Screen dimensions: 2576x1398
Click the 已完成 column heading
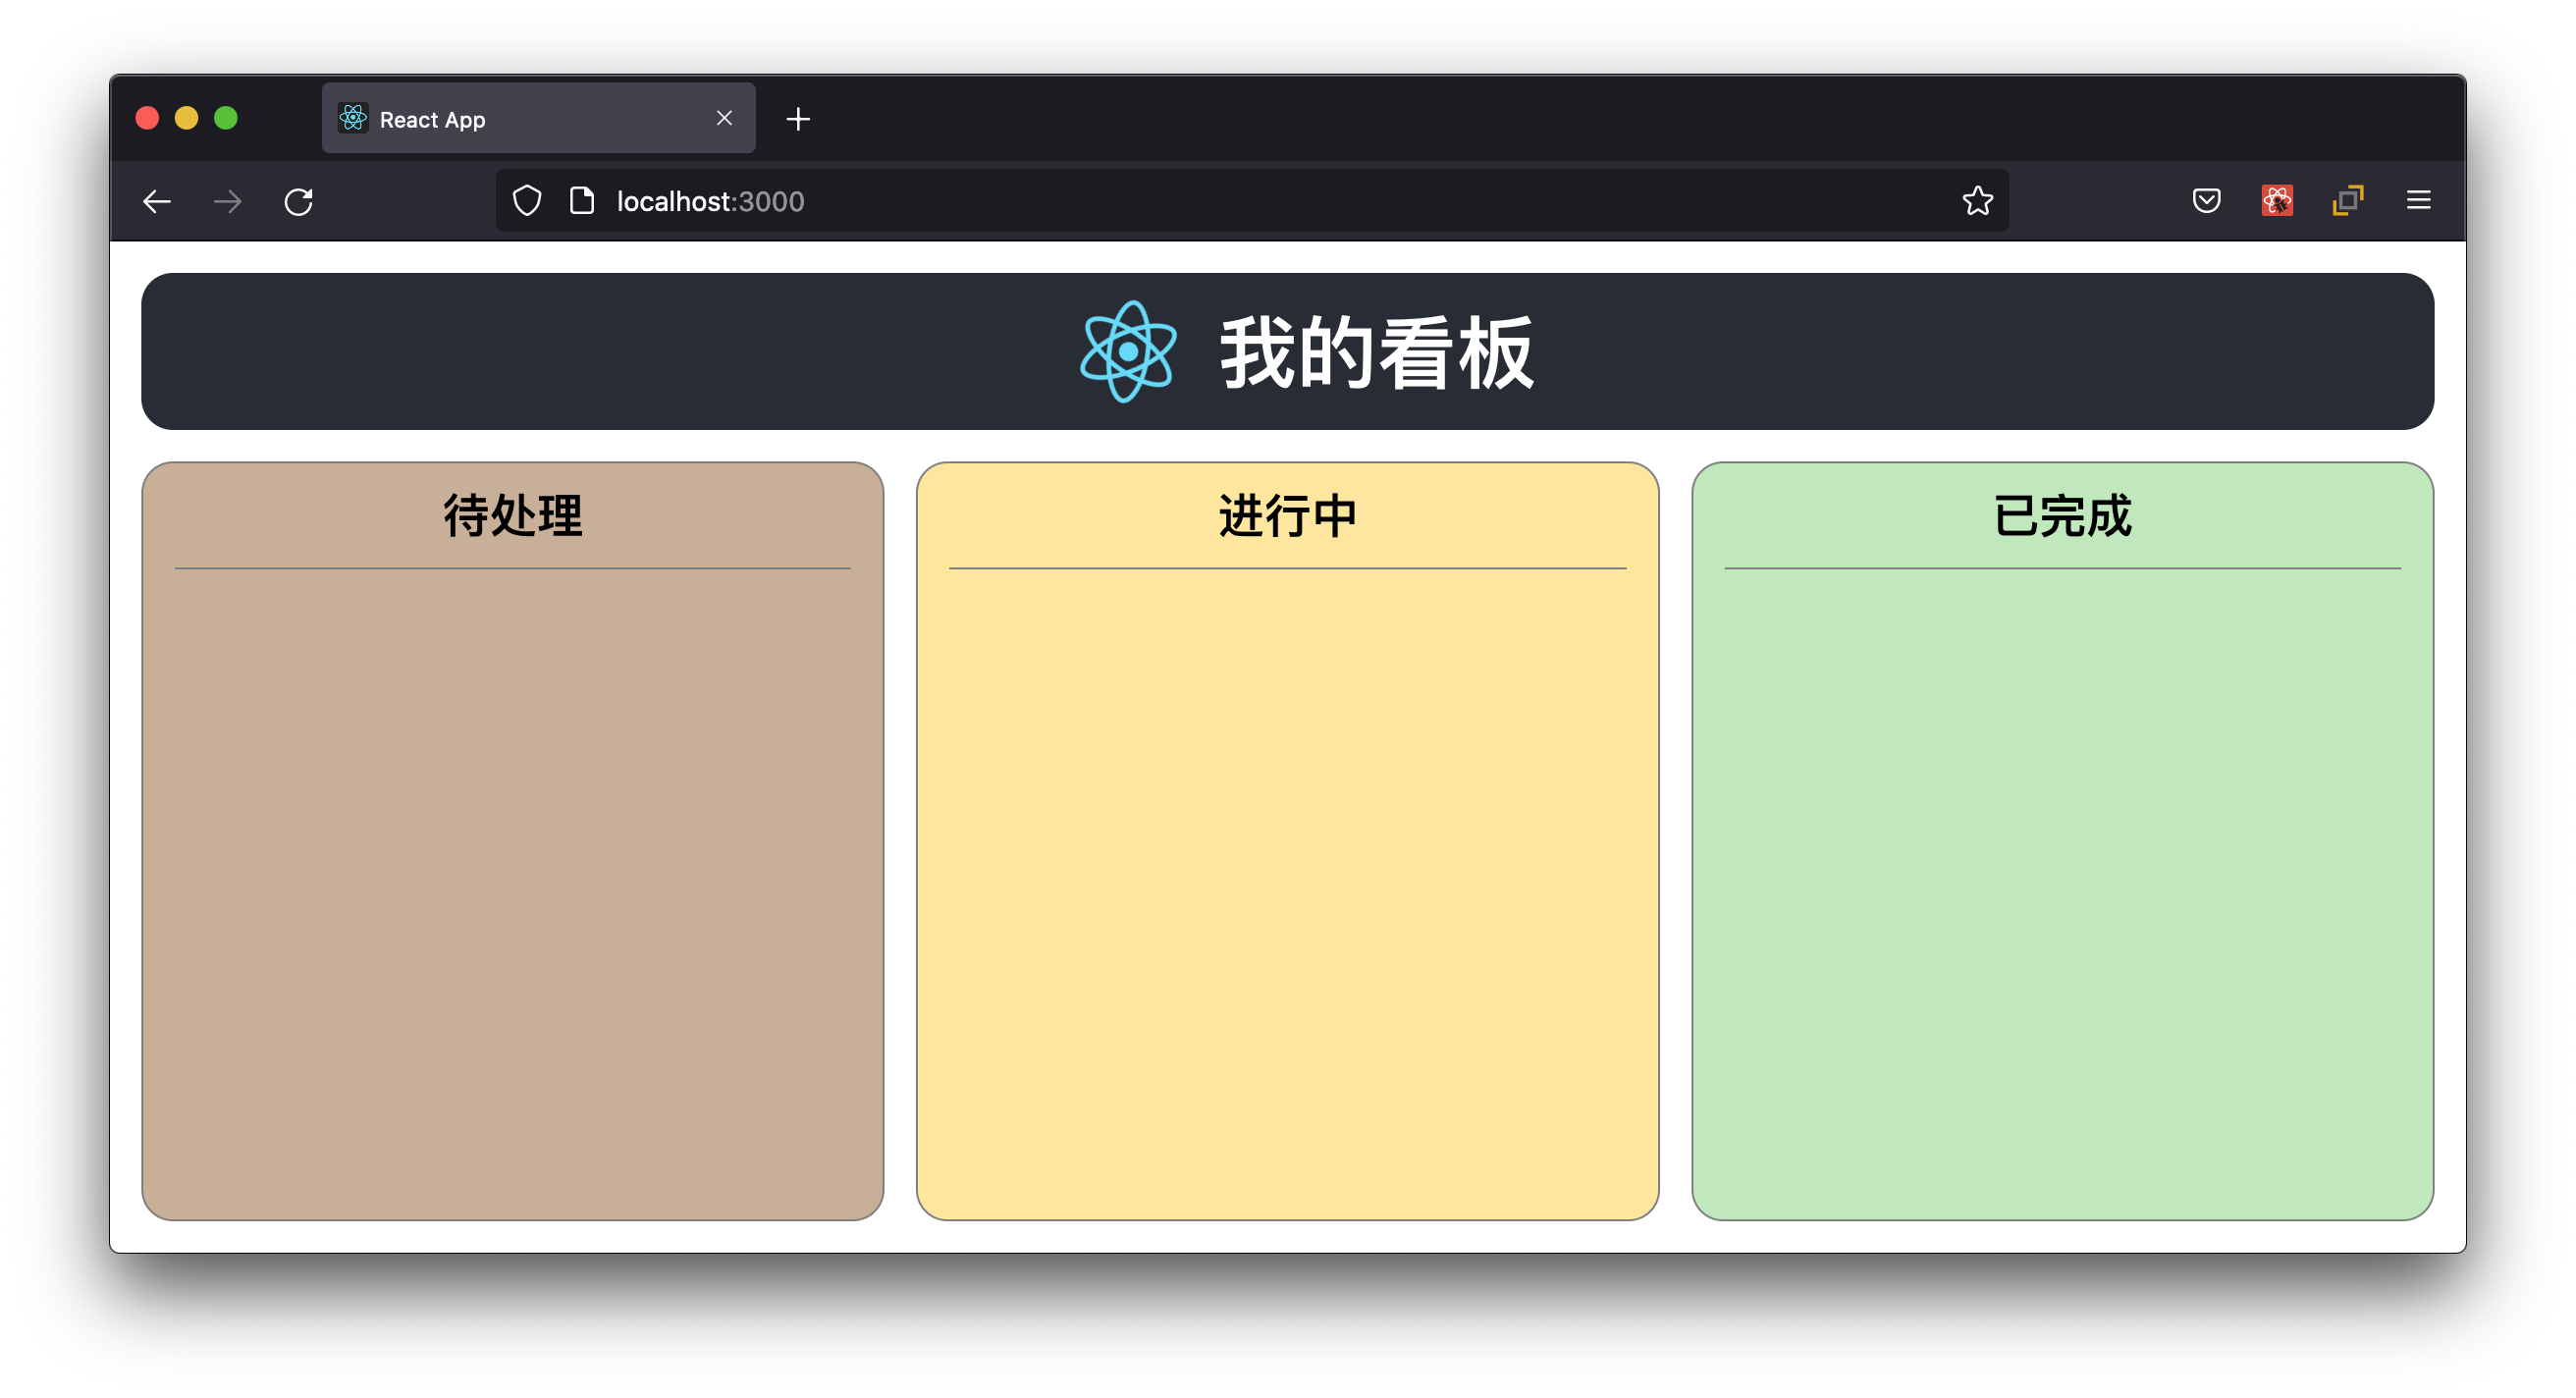coord(2062,516)
